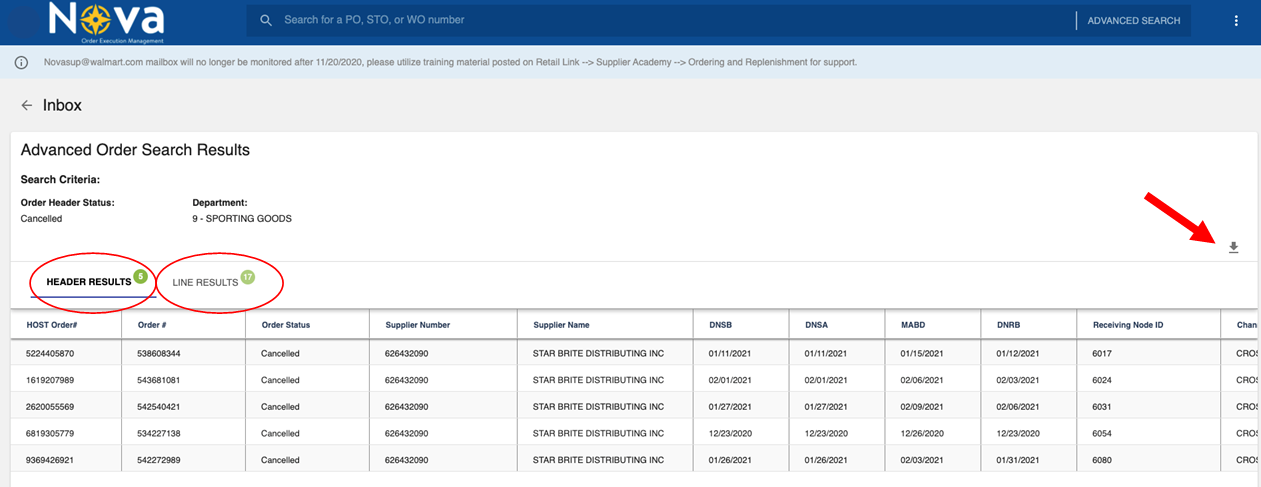This screenshot has width=1261, height=487.
Task: Click MABD date 02/06/2021
Action: [923, 380]
